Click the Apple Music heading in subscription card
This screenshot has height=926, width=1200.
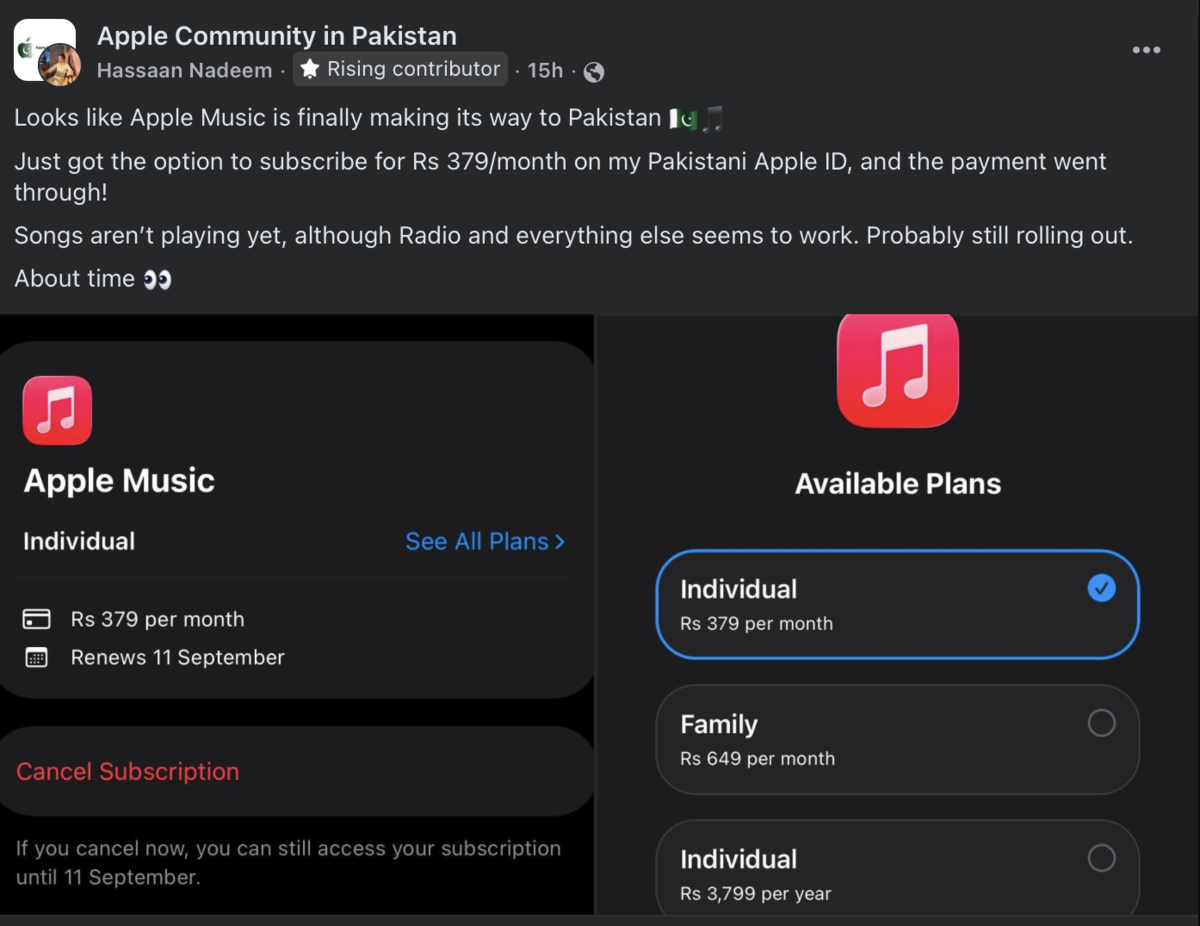(119, 481)
